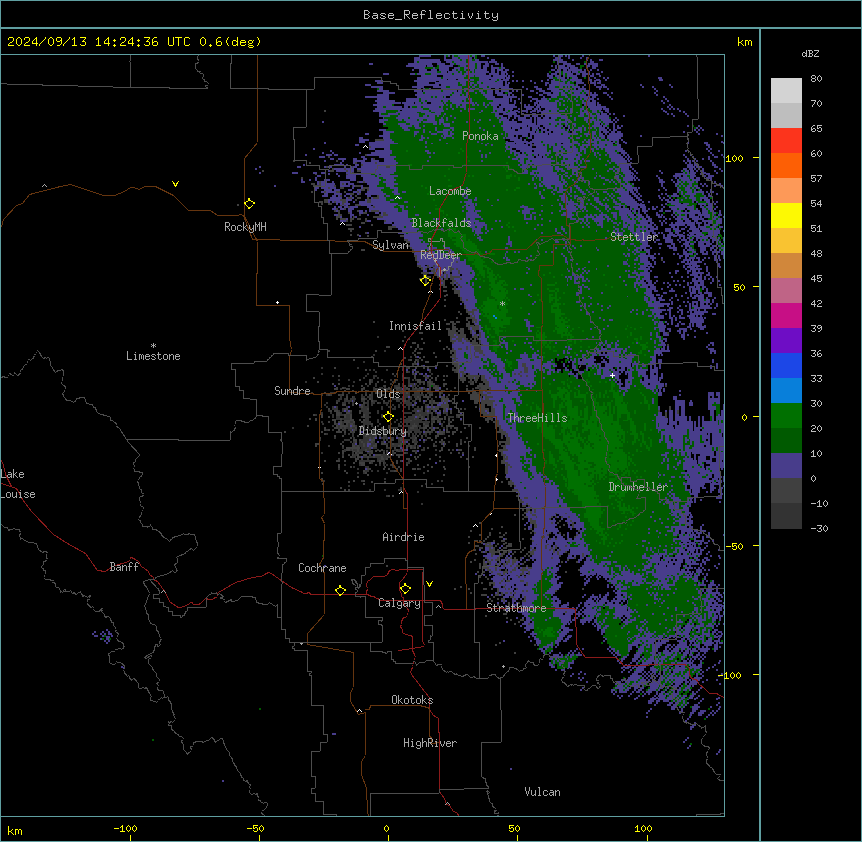Select the purple-blue 0–10 dBZ legend swatch
This screenshot has width=862, height=842.
[786, 466]
